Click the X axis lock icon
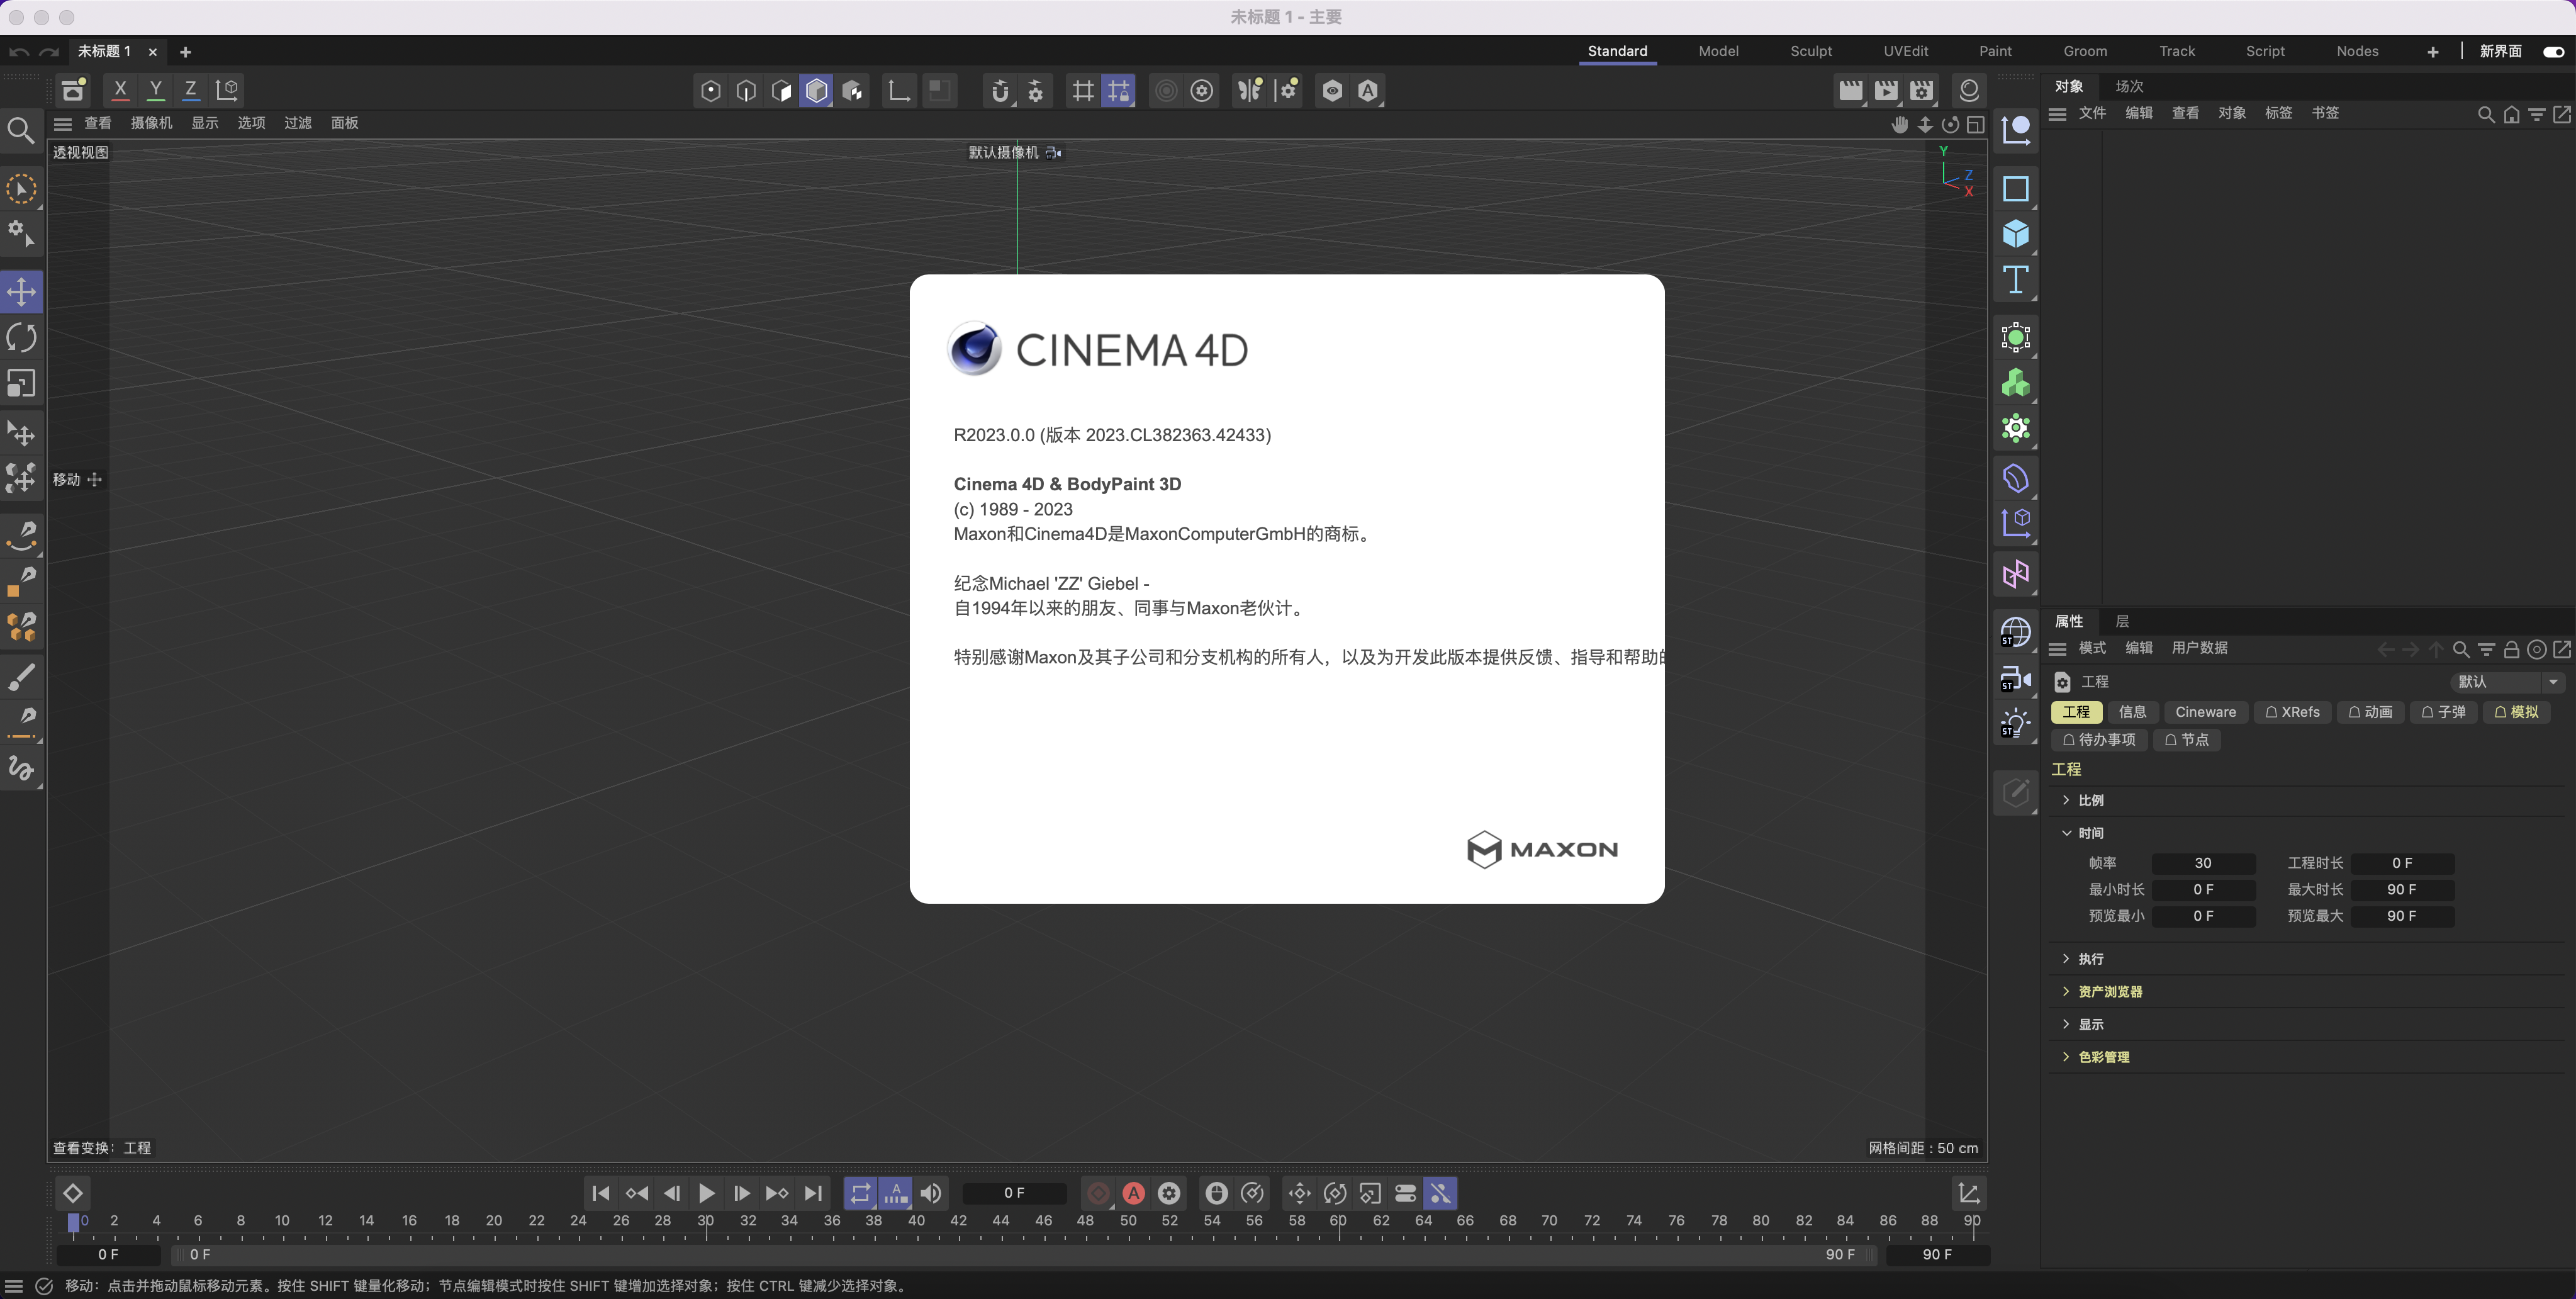 pyautogui.click(x=120, y=90)
